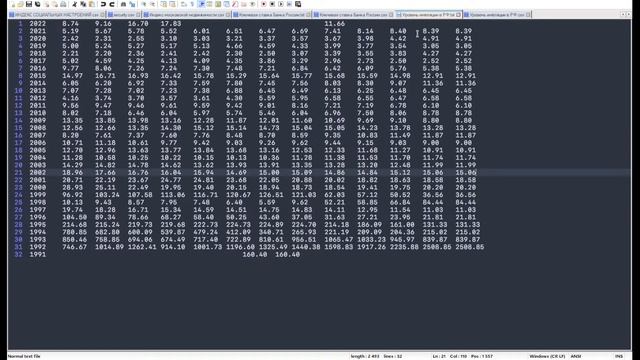Print the current document
The width and height of the screenshot is (640, 360).
point(63,4)
